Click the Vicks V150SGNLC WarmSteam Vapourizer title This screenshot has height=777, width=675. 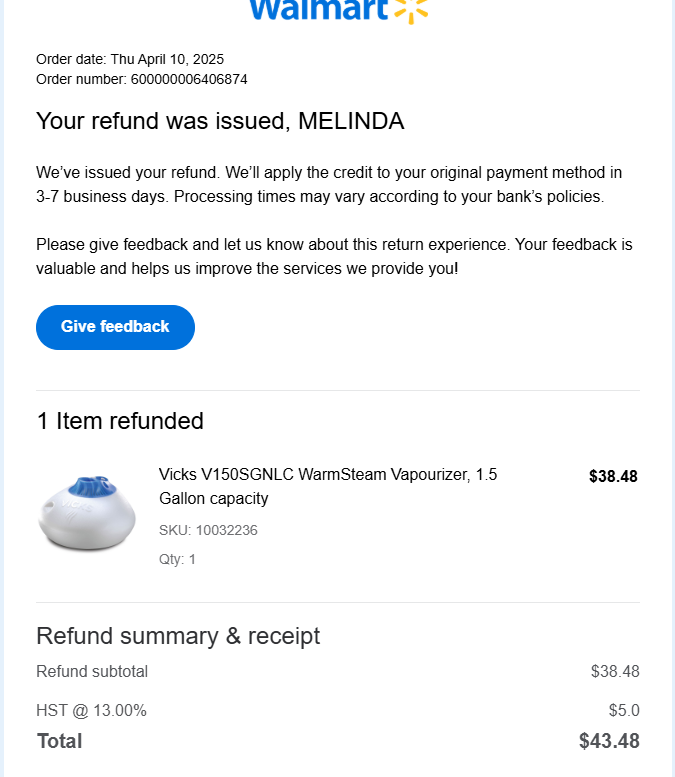coord(327,486)
